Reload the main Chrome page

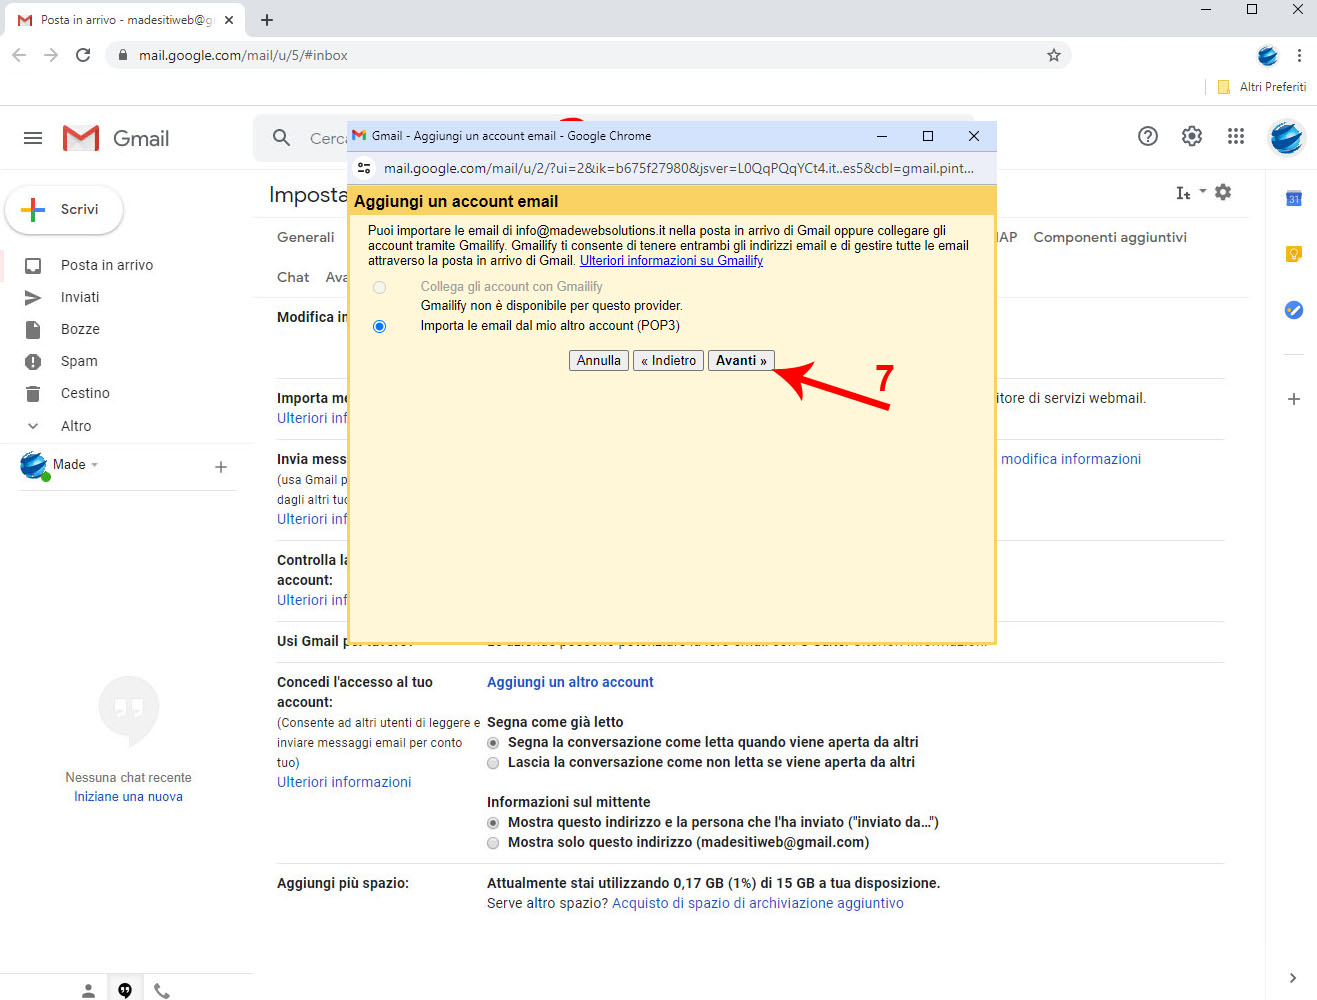pos(83,55)
